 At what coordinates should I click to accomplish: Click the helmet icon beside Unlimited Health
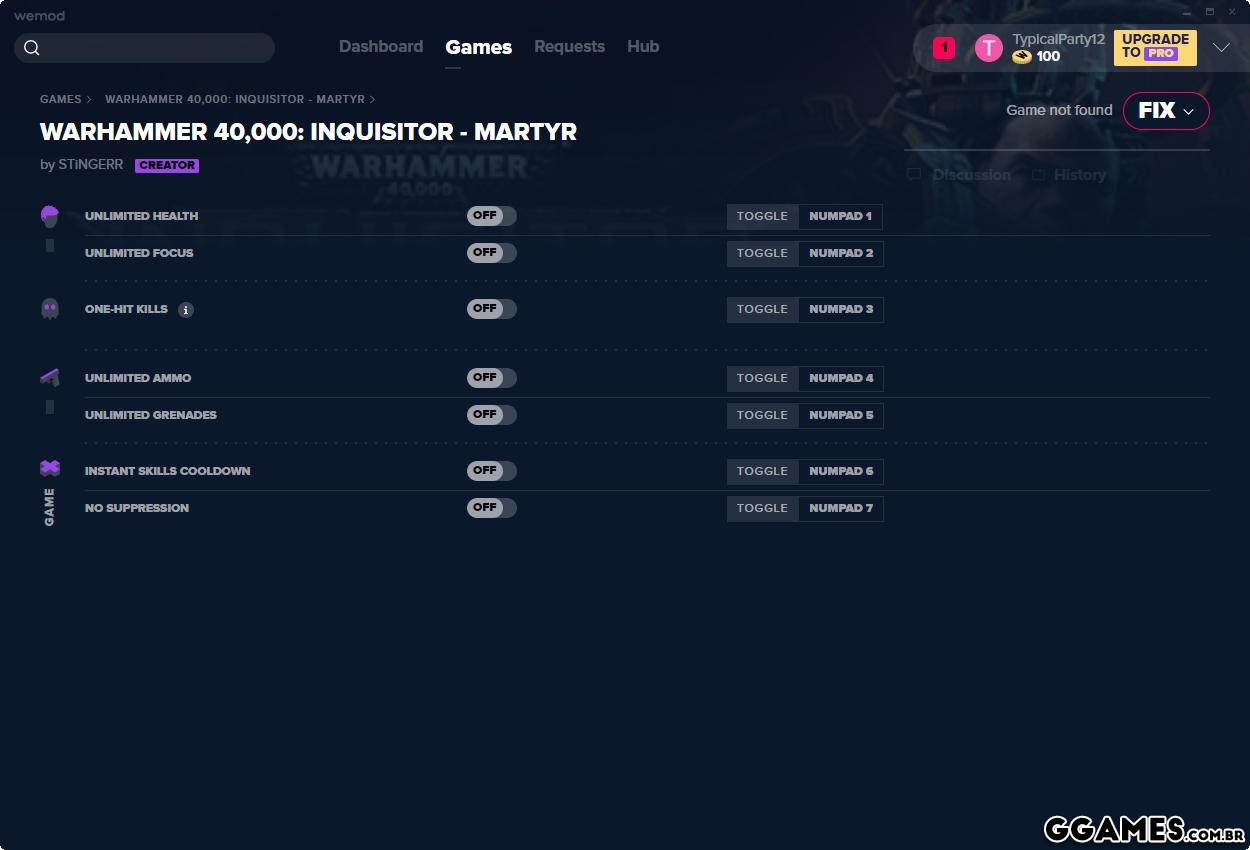pyautogui.click(x=50, y=216)
